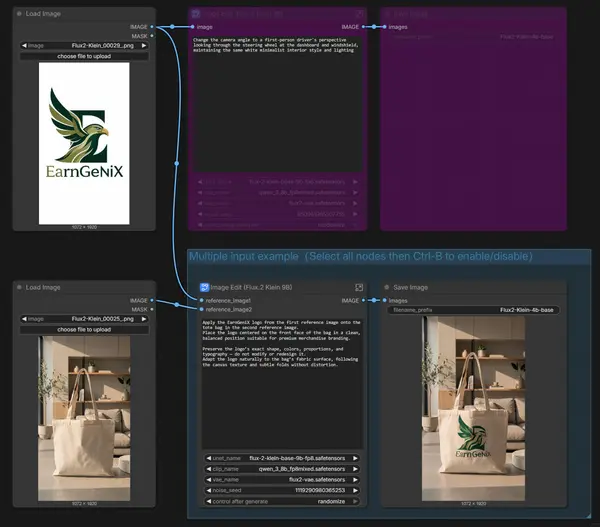Click the IMAGE output socket of lower Image Edit node
The width and height of the screenshot is (600, 527).
364,300
